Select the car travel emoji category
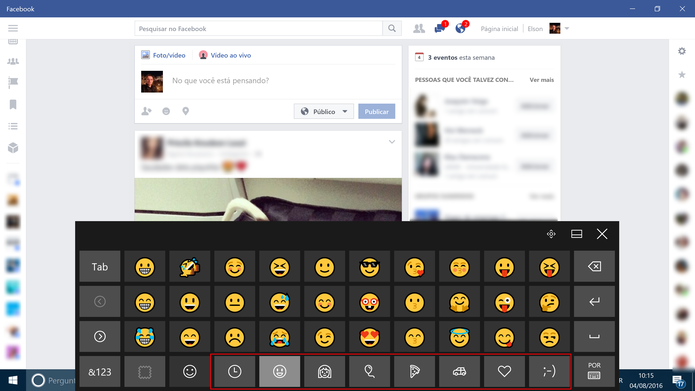 [x=459, y=371]
